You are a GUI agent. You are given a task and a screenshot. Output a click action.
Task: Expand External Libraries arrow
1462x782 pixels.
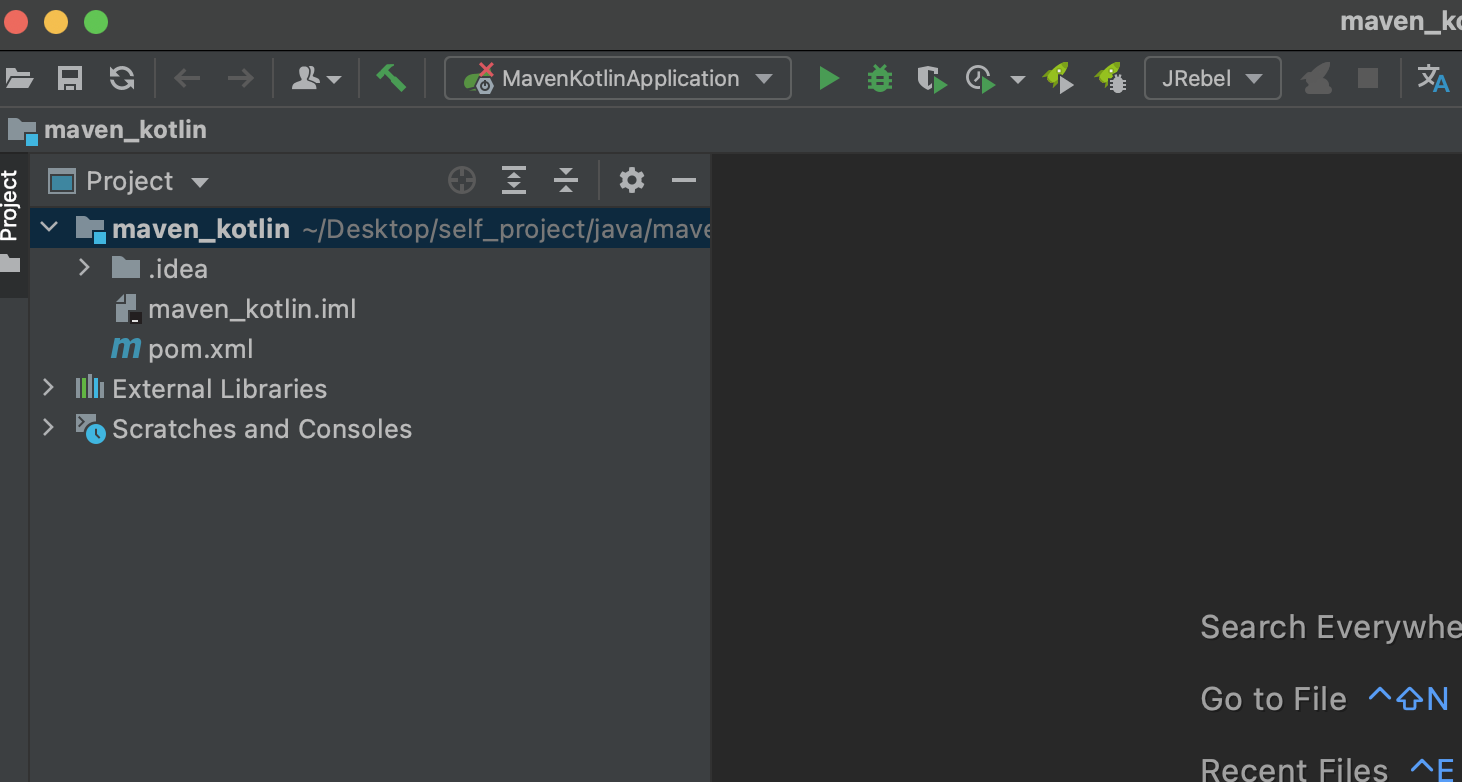tap(48, 388)
